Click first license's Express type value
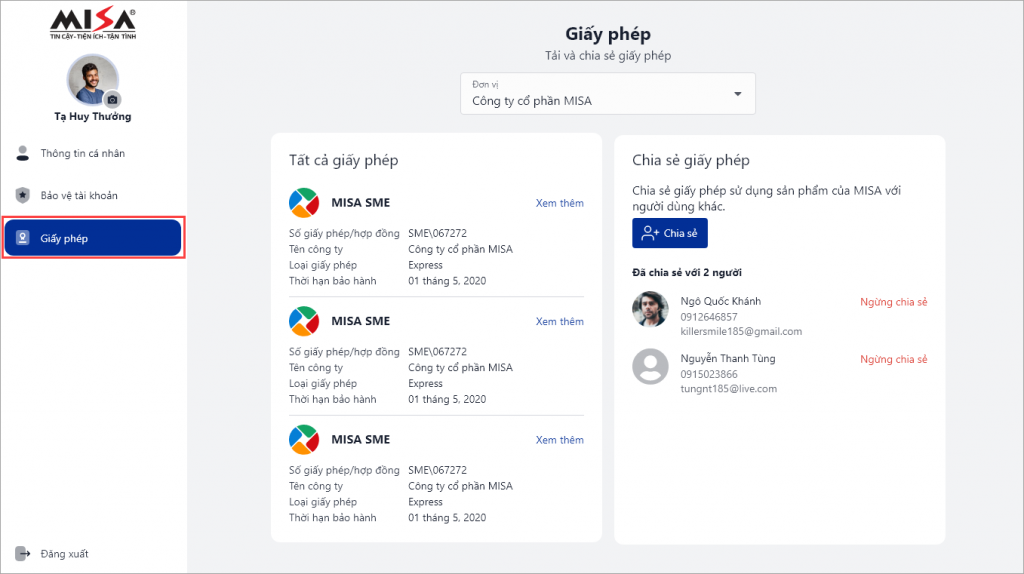This screenshot has height=574, width=1024. (425, 265)
